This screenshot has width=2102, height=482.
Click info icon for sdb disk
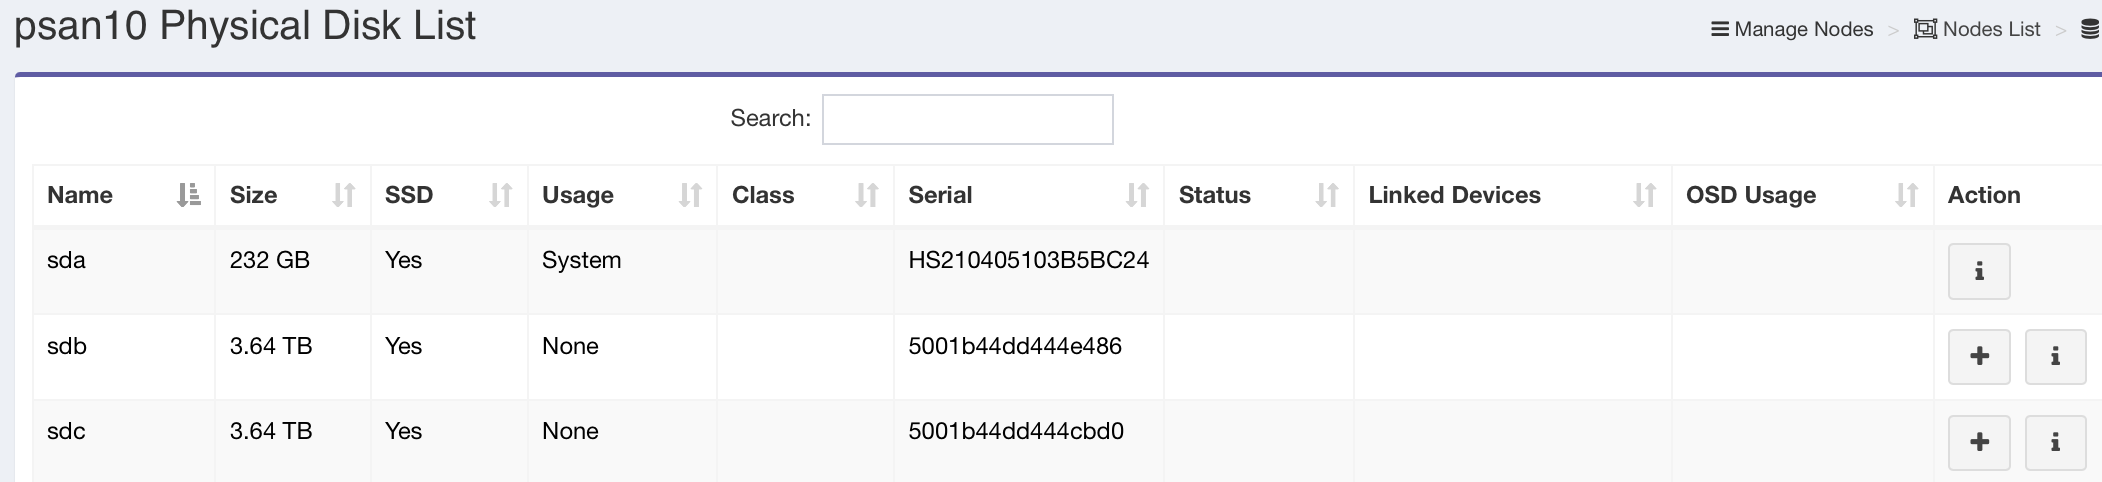click(2055, 357)
